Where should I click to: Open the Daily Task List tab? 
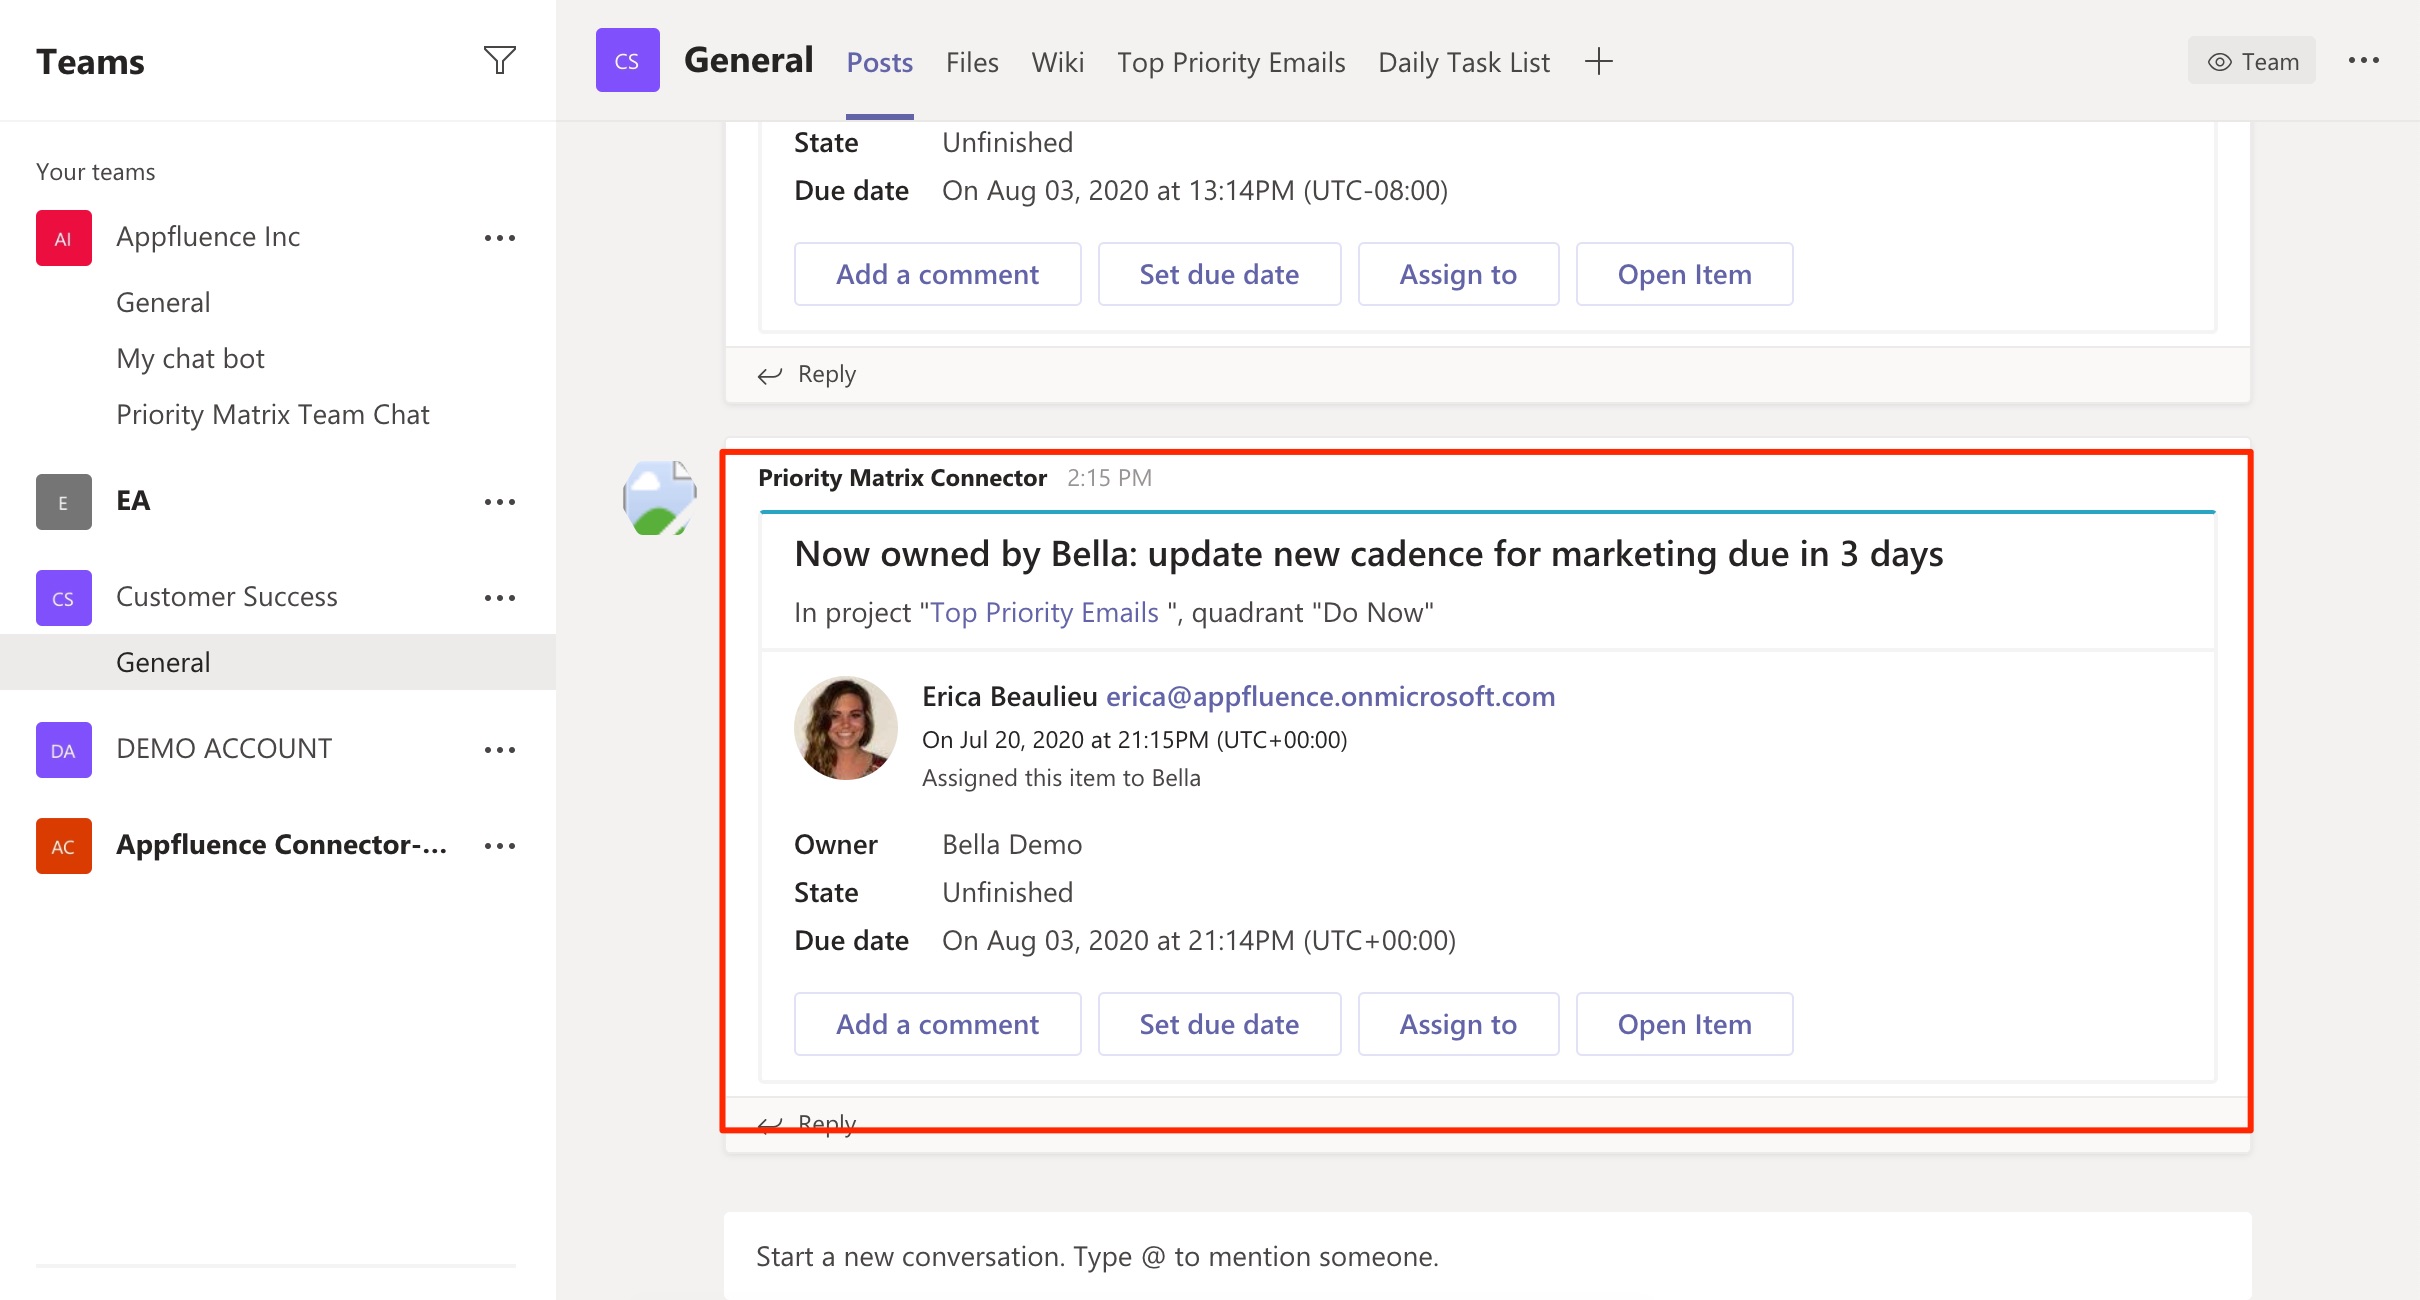tap(1463, 61)
